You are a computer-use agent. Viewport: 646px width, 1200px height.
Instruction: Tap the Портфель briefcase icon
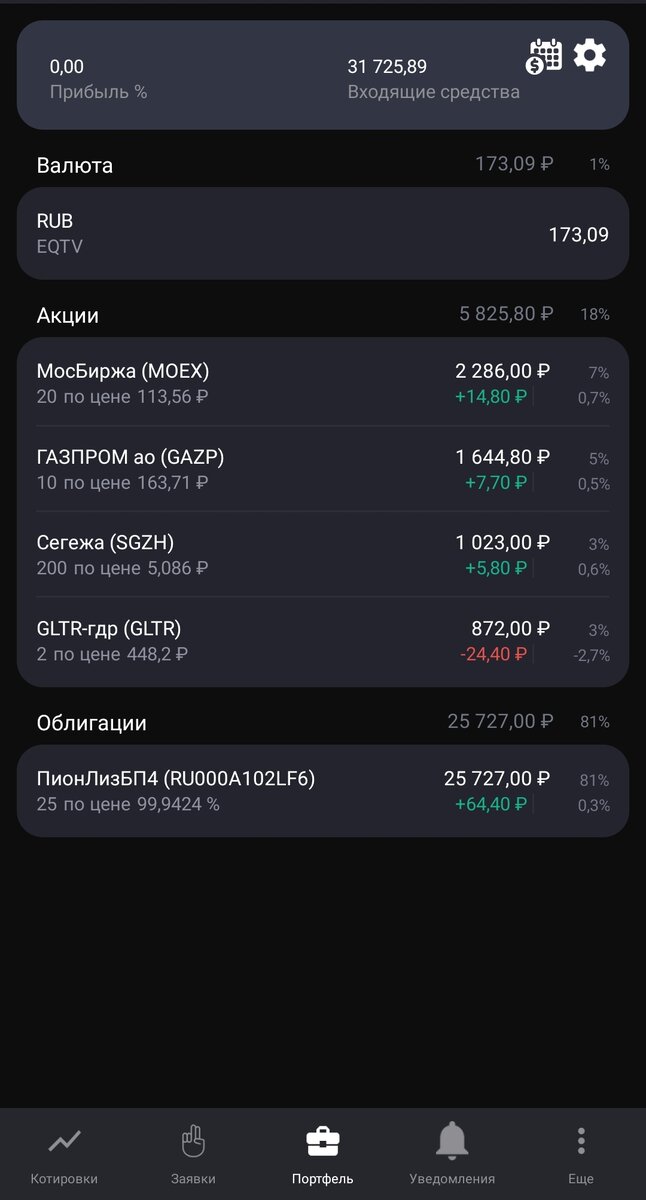point(322,1141)
